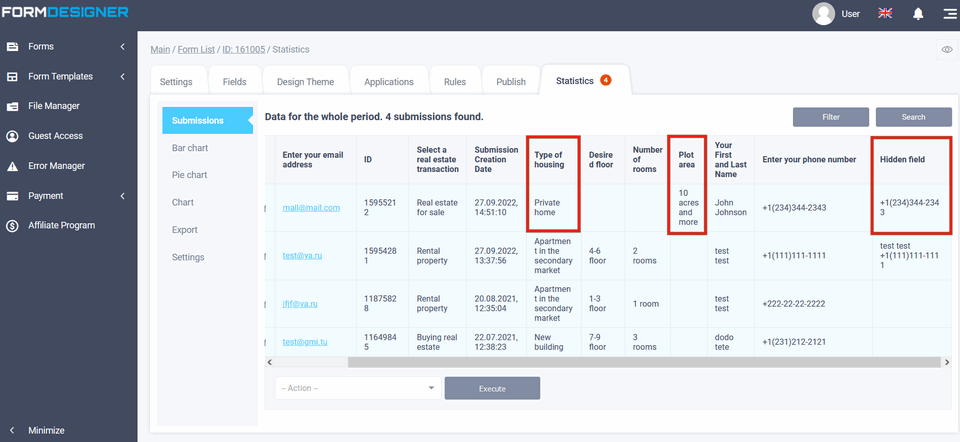The width and height of the screenshot is (960, 442).
Task: Open the Action dropdown
Action: pyautogui.click(x=357, y=388)
